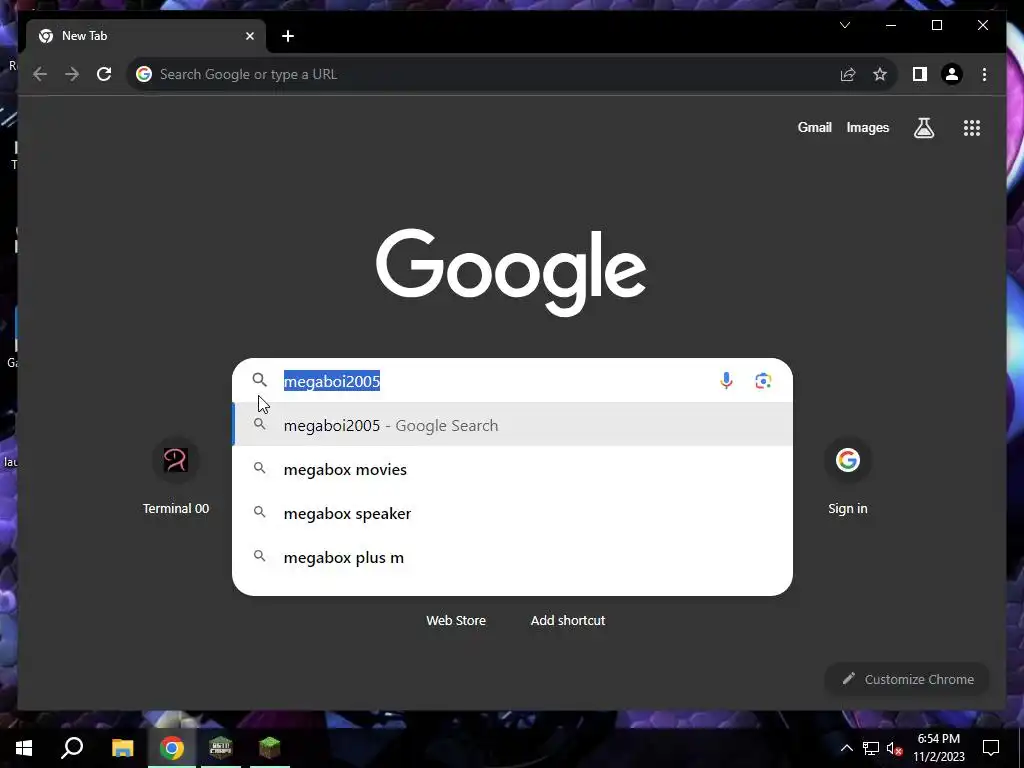Open the Chrome profile avatar
Image resolution: width=1024 pixels, height=768 pixels.
tap(952, 74)
